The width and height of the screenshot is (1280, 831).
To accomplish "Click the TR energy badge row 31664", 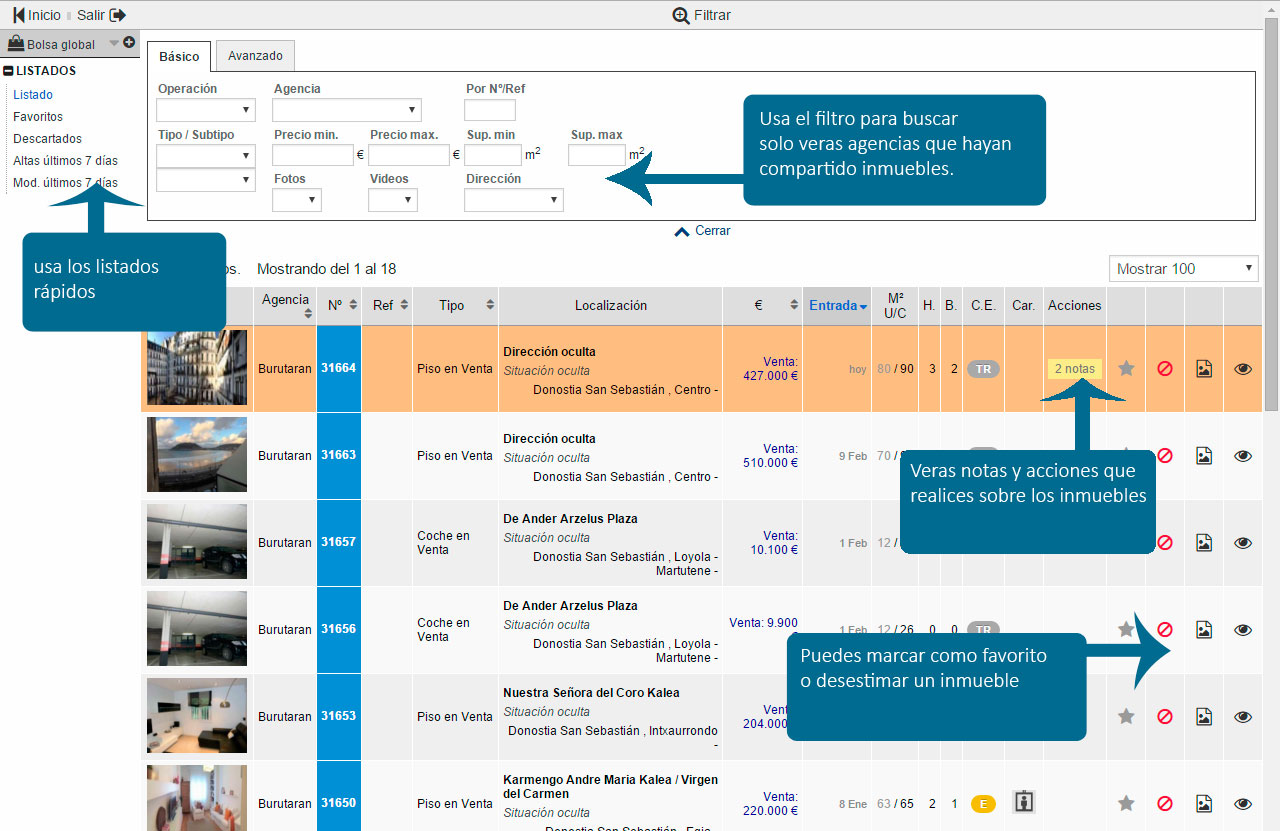I will (984, 369).
